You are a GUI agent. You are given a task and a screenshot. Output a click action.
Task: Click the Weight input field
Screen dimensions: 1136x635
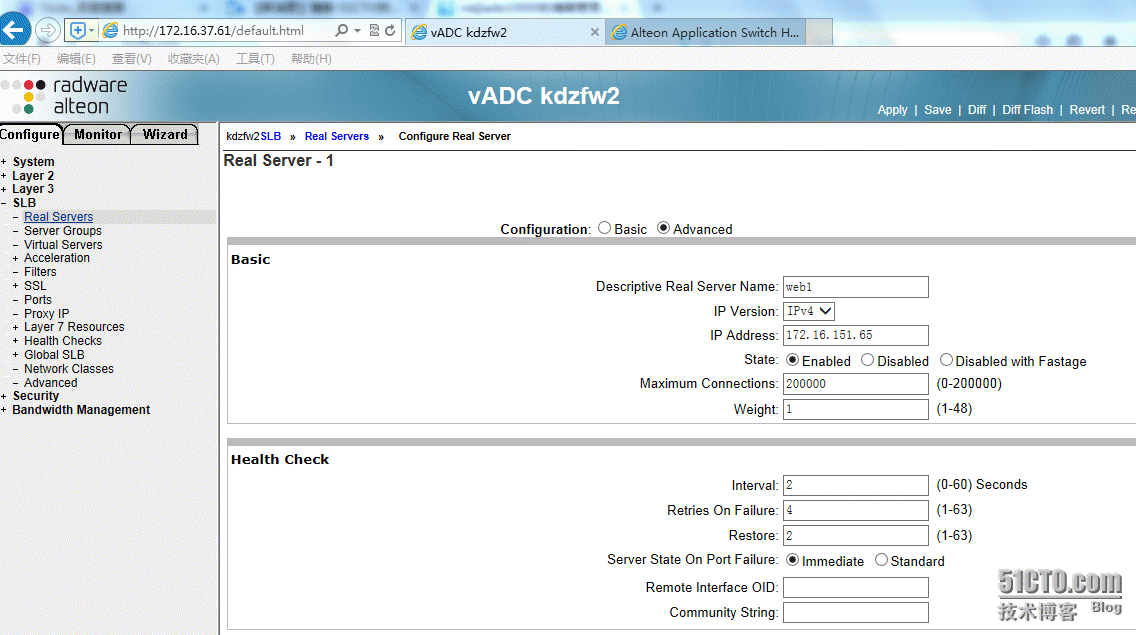coord(856,410)
